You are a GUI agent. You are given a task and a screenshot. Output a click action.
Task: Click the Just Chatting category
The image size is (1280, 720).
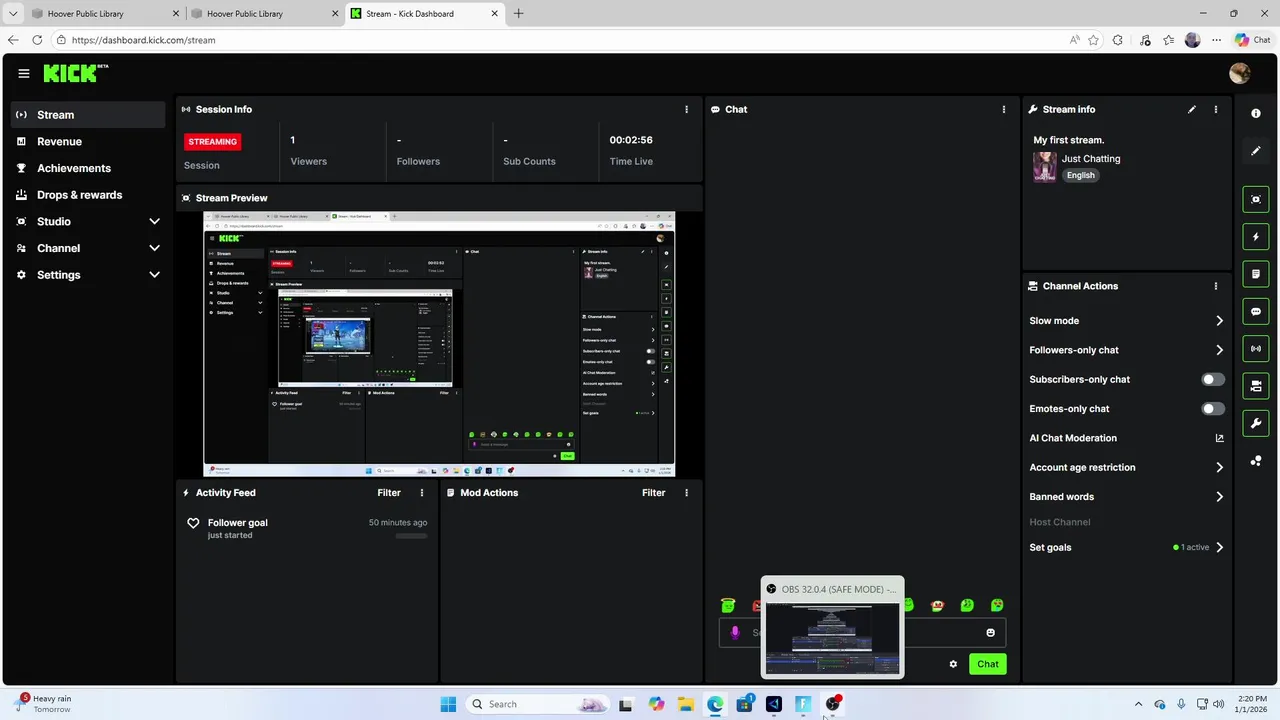pos(1091,159)
